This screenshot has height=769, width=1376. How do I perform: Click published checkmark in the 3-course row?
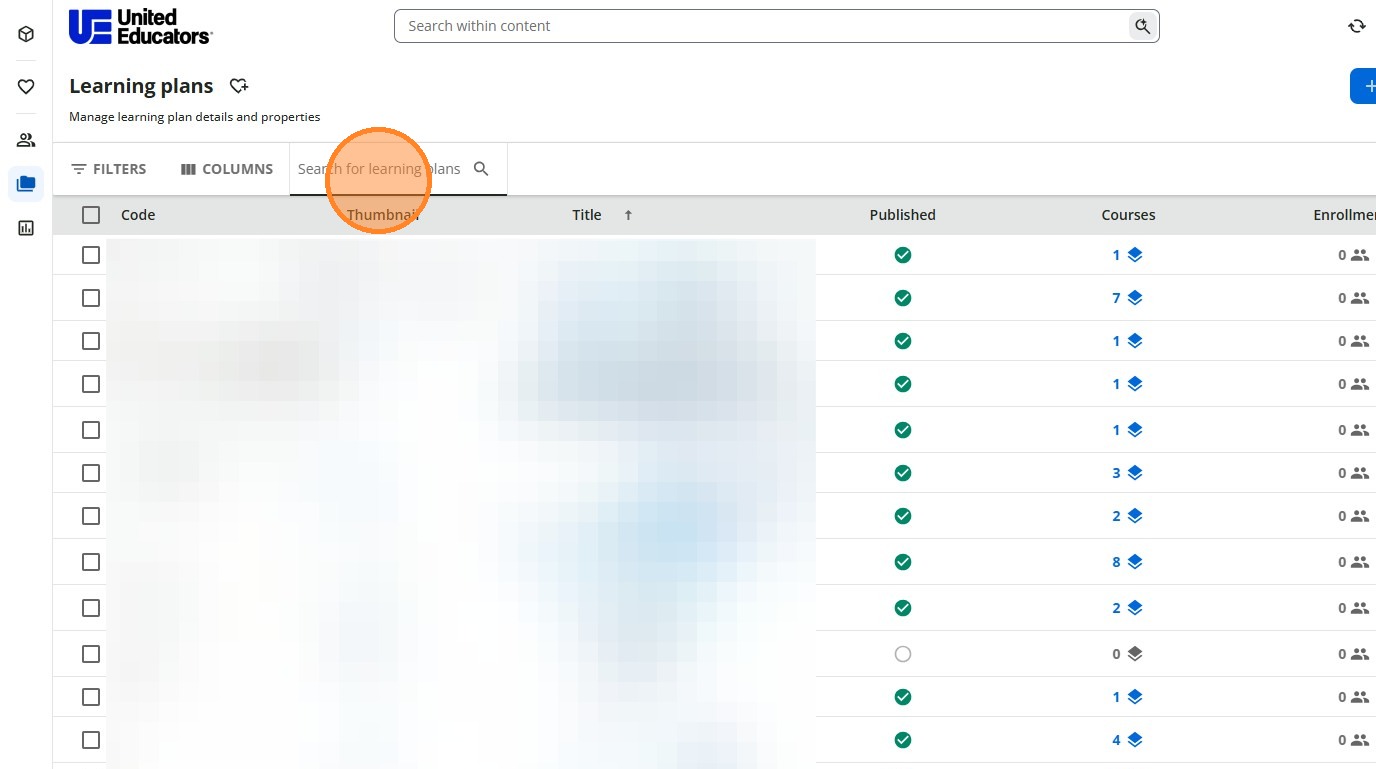point(903,473)
